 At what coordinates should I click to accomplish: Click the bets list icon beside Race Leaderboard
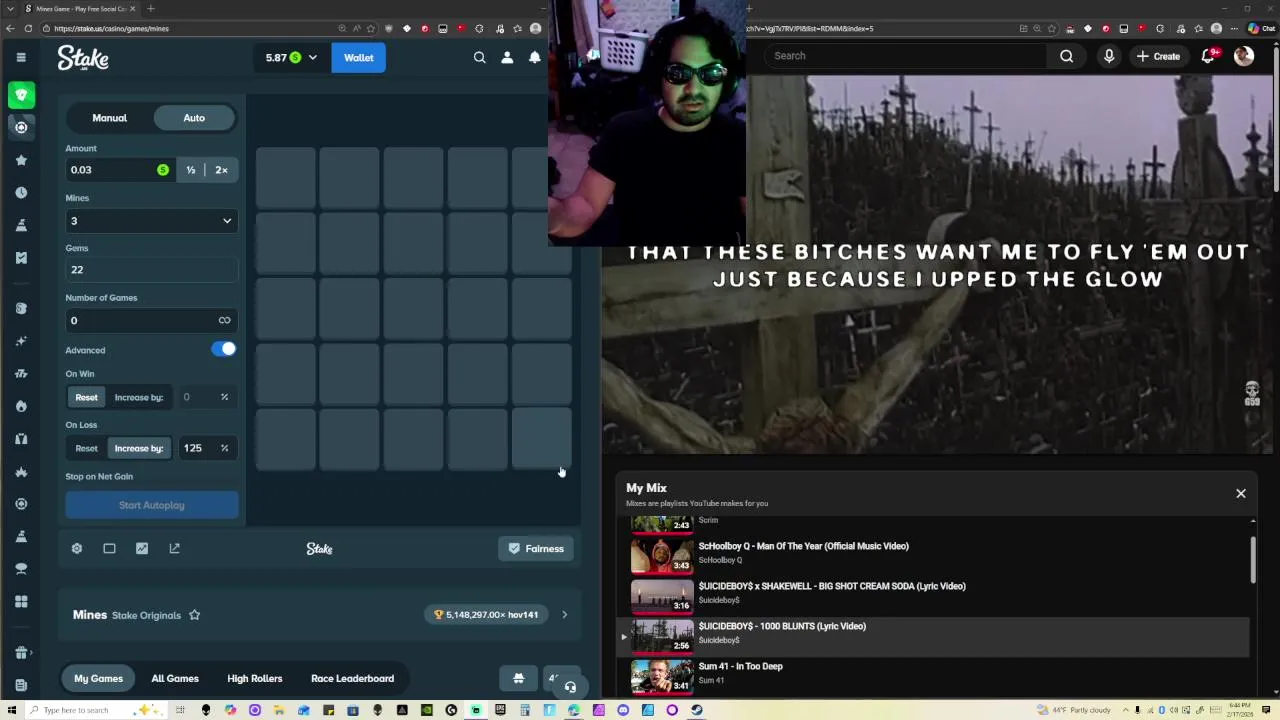tap(518, 678)
